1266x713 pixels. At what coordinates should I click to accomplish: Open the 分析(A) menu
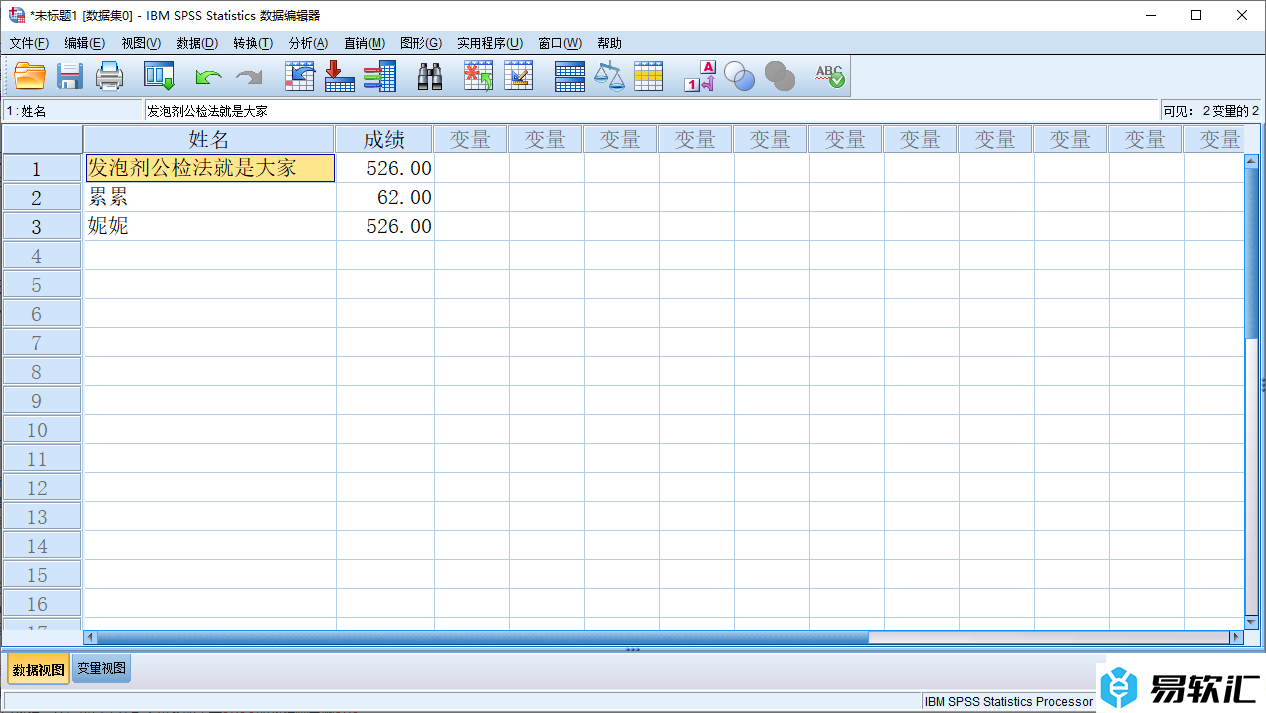tap(308, 43)
